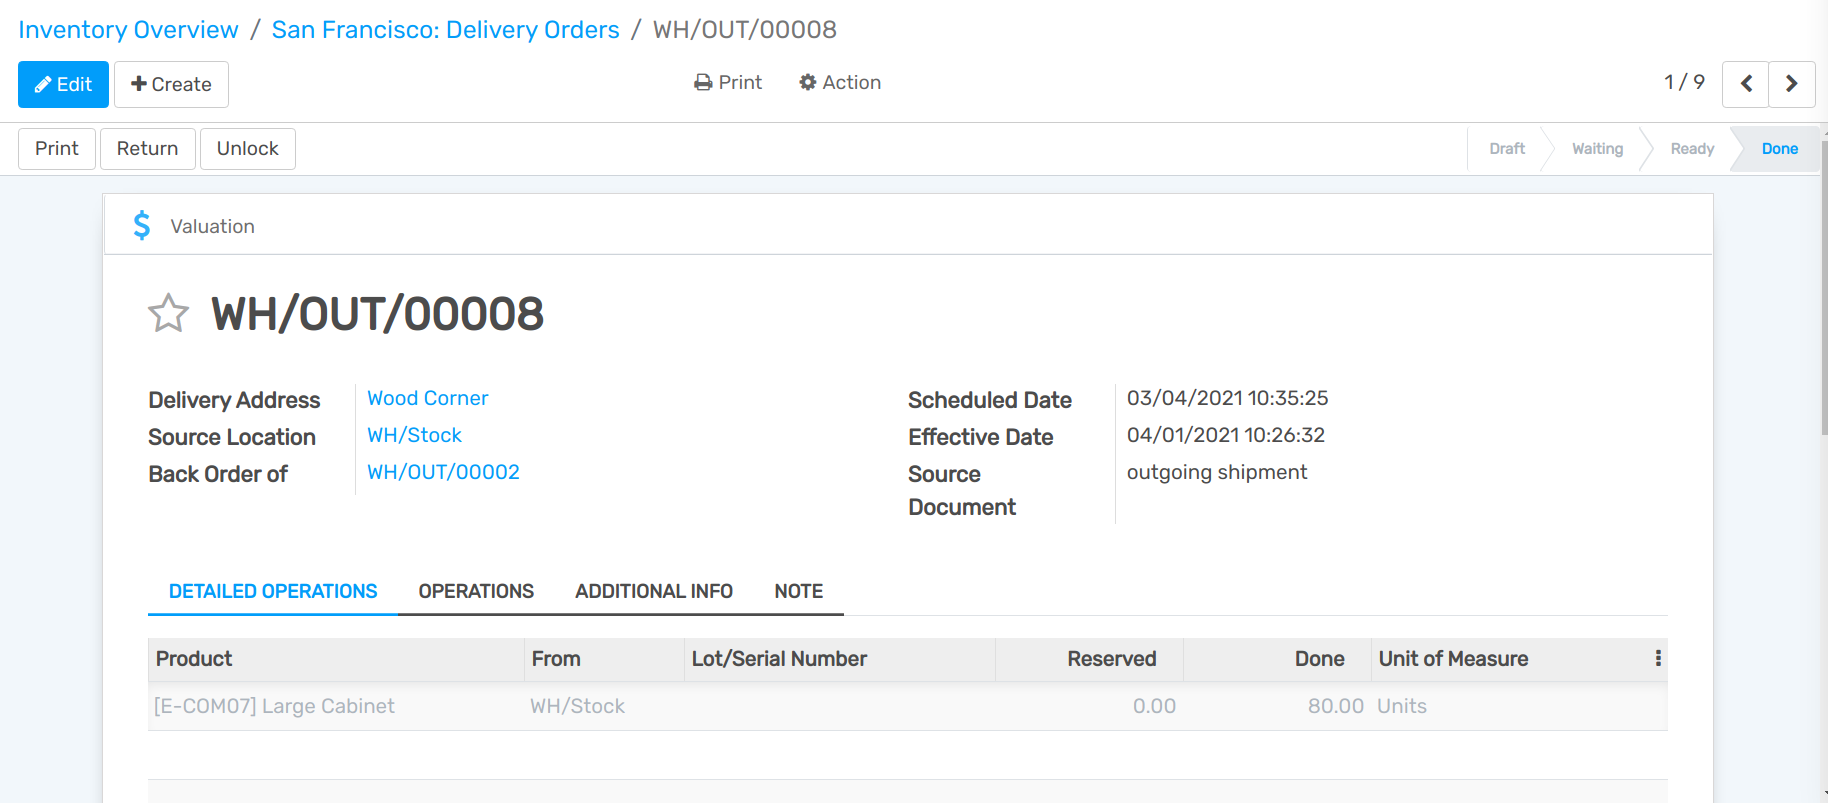Select the Note tab
The height and width of the screenshot is (803, 1828).
point(798,591)
